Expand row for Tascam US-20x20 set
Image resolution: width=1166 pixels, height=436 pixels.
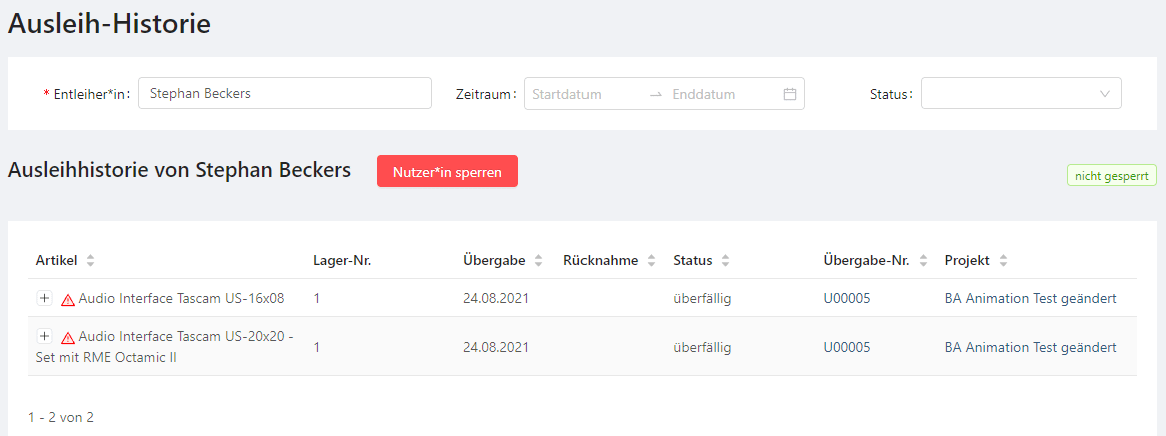(x=44, y=337)
